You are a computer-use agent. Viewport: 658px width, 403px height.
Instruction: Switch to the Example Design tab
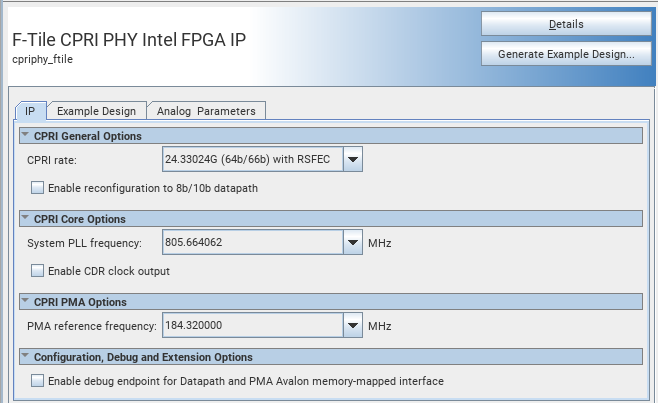coord(96,111)
